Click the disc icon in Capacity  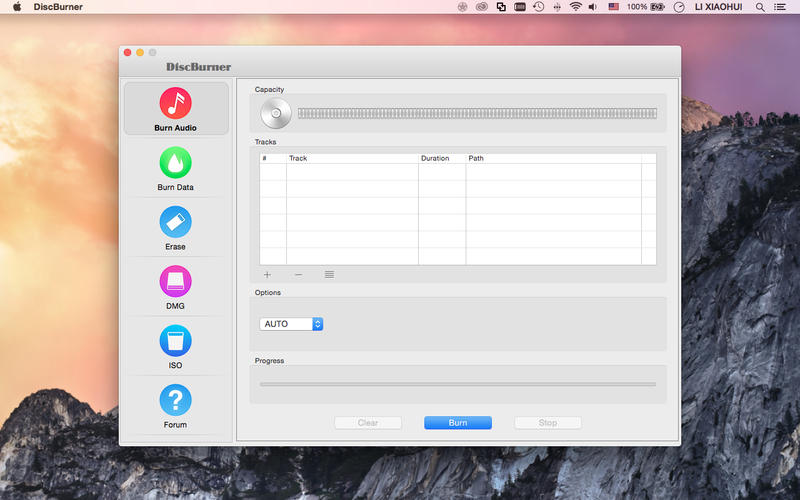coord(276,113)
